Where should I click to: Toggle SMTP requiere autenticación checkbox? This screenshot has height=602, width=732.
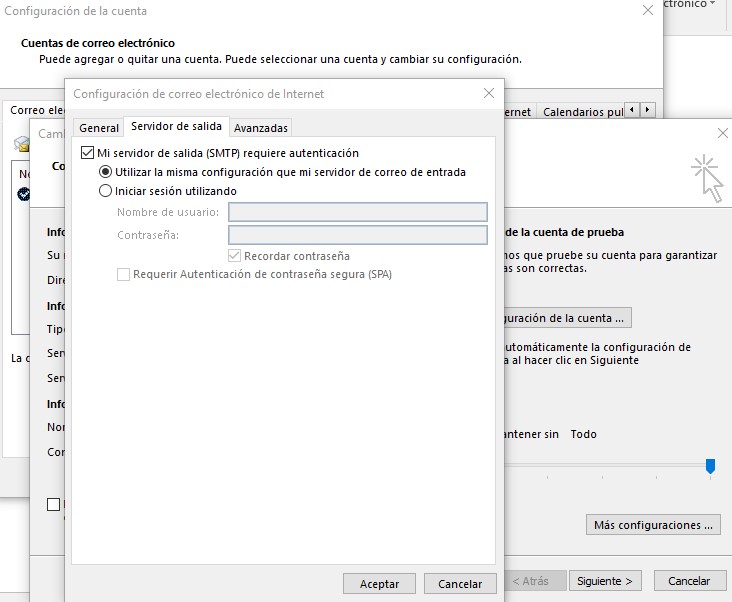(x=87, y=153)
